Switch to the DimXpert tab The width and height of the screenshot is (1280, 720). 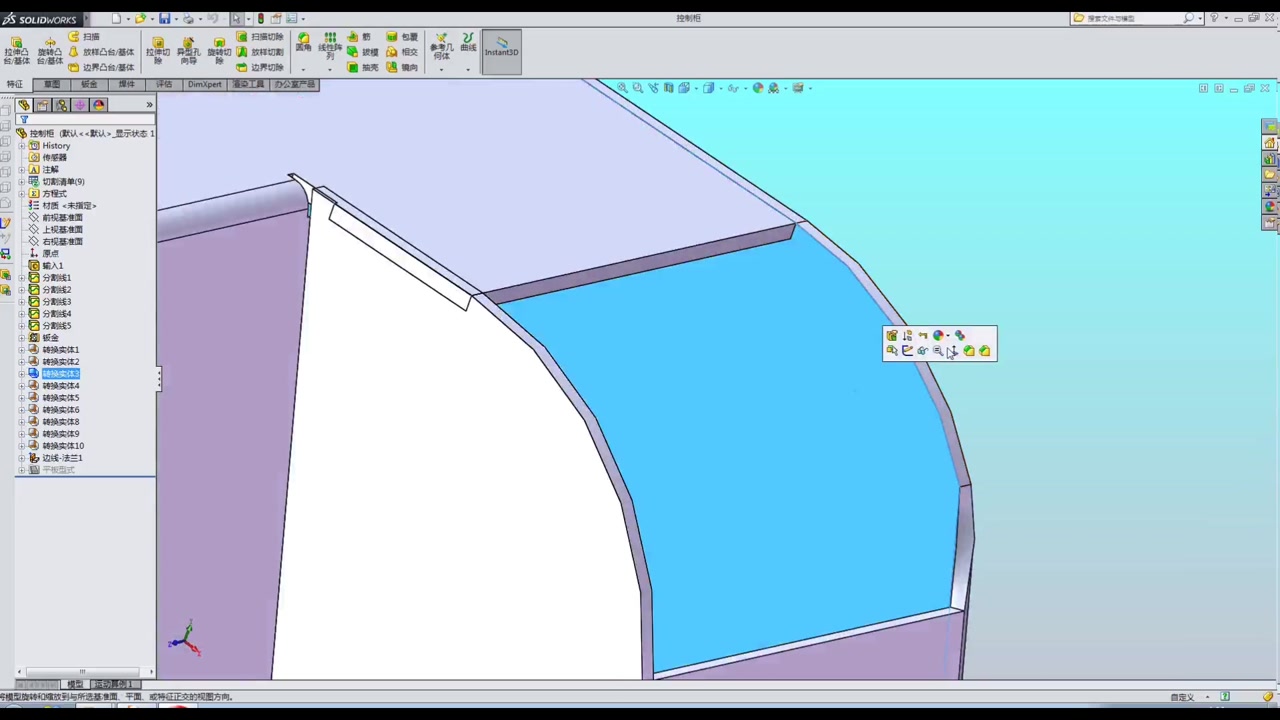point(205,84)
